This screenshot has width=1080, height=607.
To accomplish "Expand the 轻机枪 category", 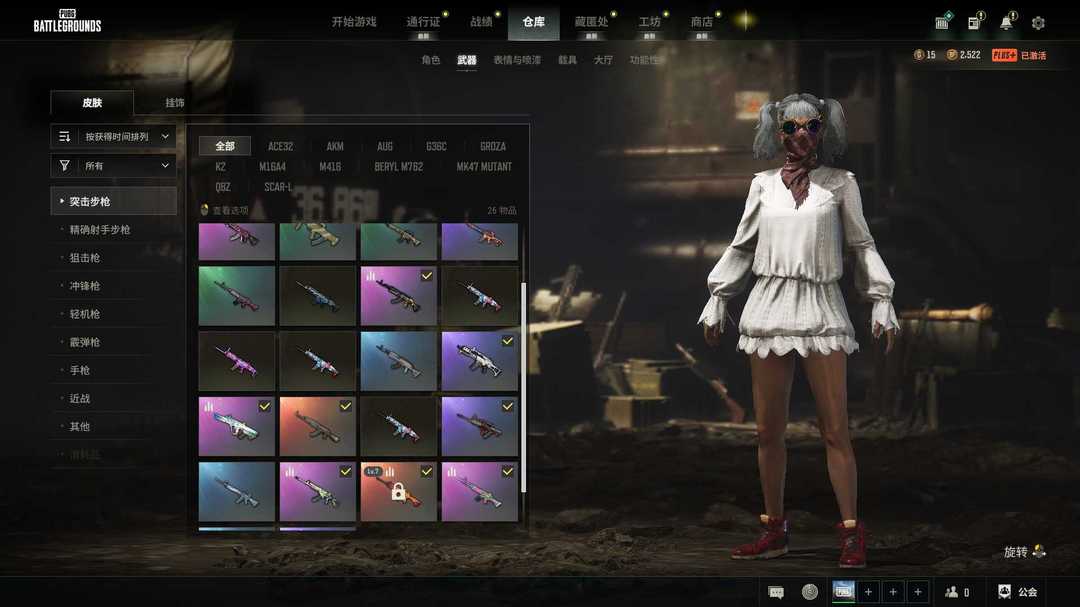I will pyautogui.click(x=85, y=314).
